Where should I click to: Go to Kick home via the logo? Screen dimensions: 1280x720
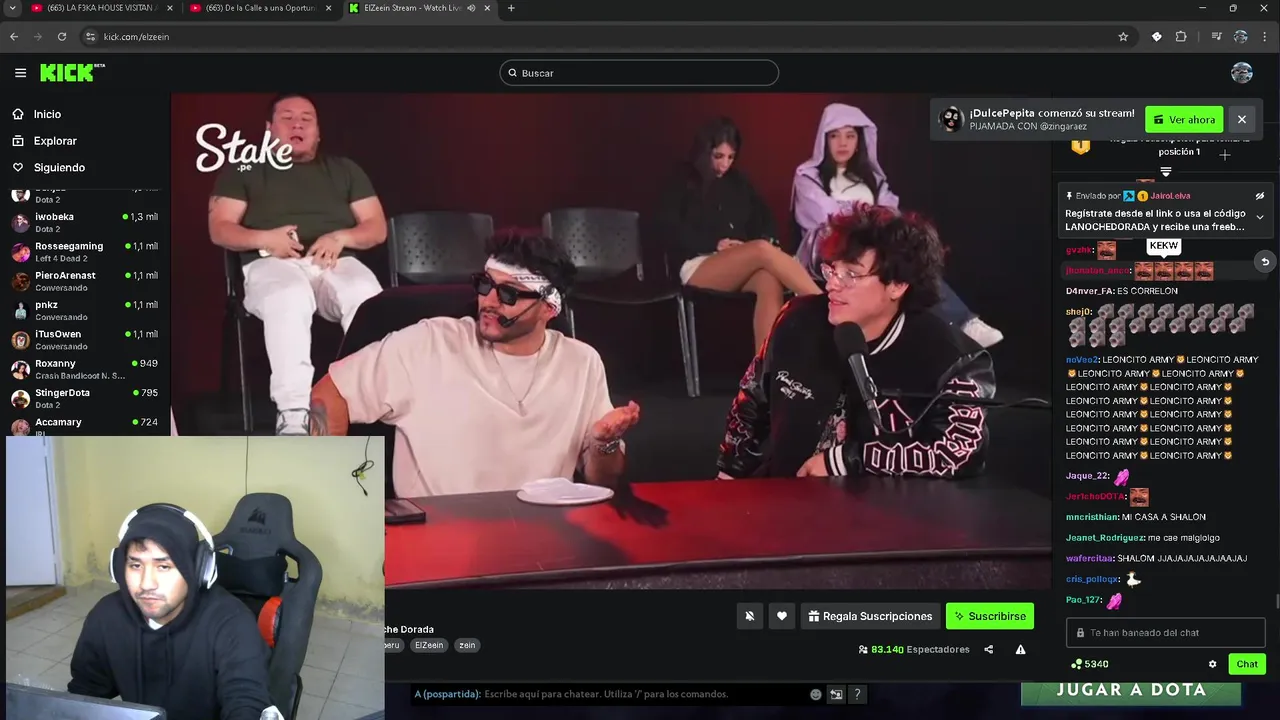coord(72,72)
